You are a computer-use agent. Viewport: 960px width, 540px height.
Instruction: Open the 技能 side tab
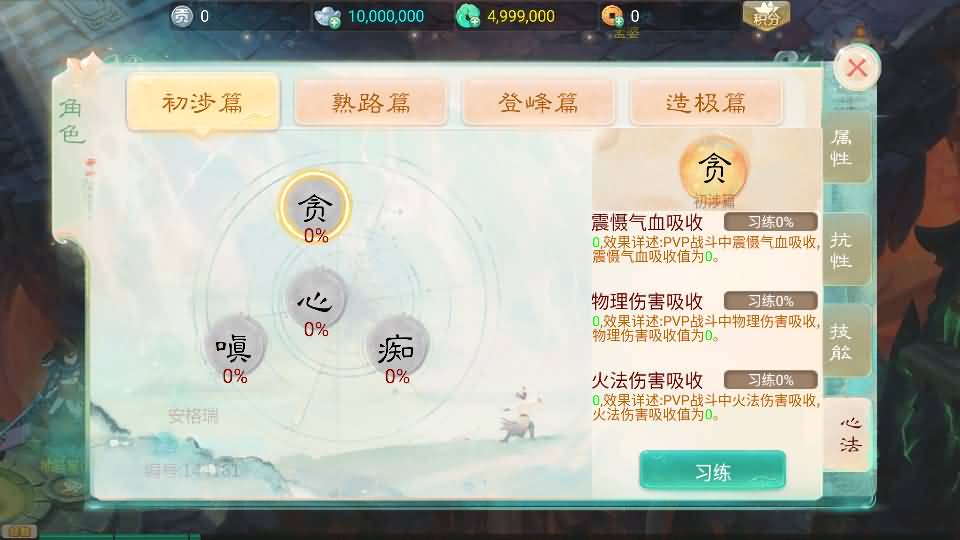846,341
